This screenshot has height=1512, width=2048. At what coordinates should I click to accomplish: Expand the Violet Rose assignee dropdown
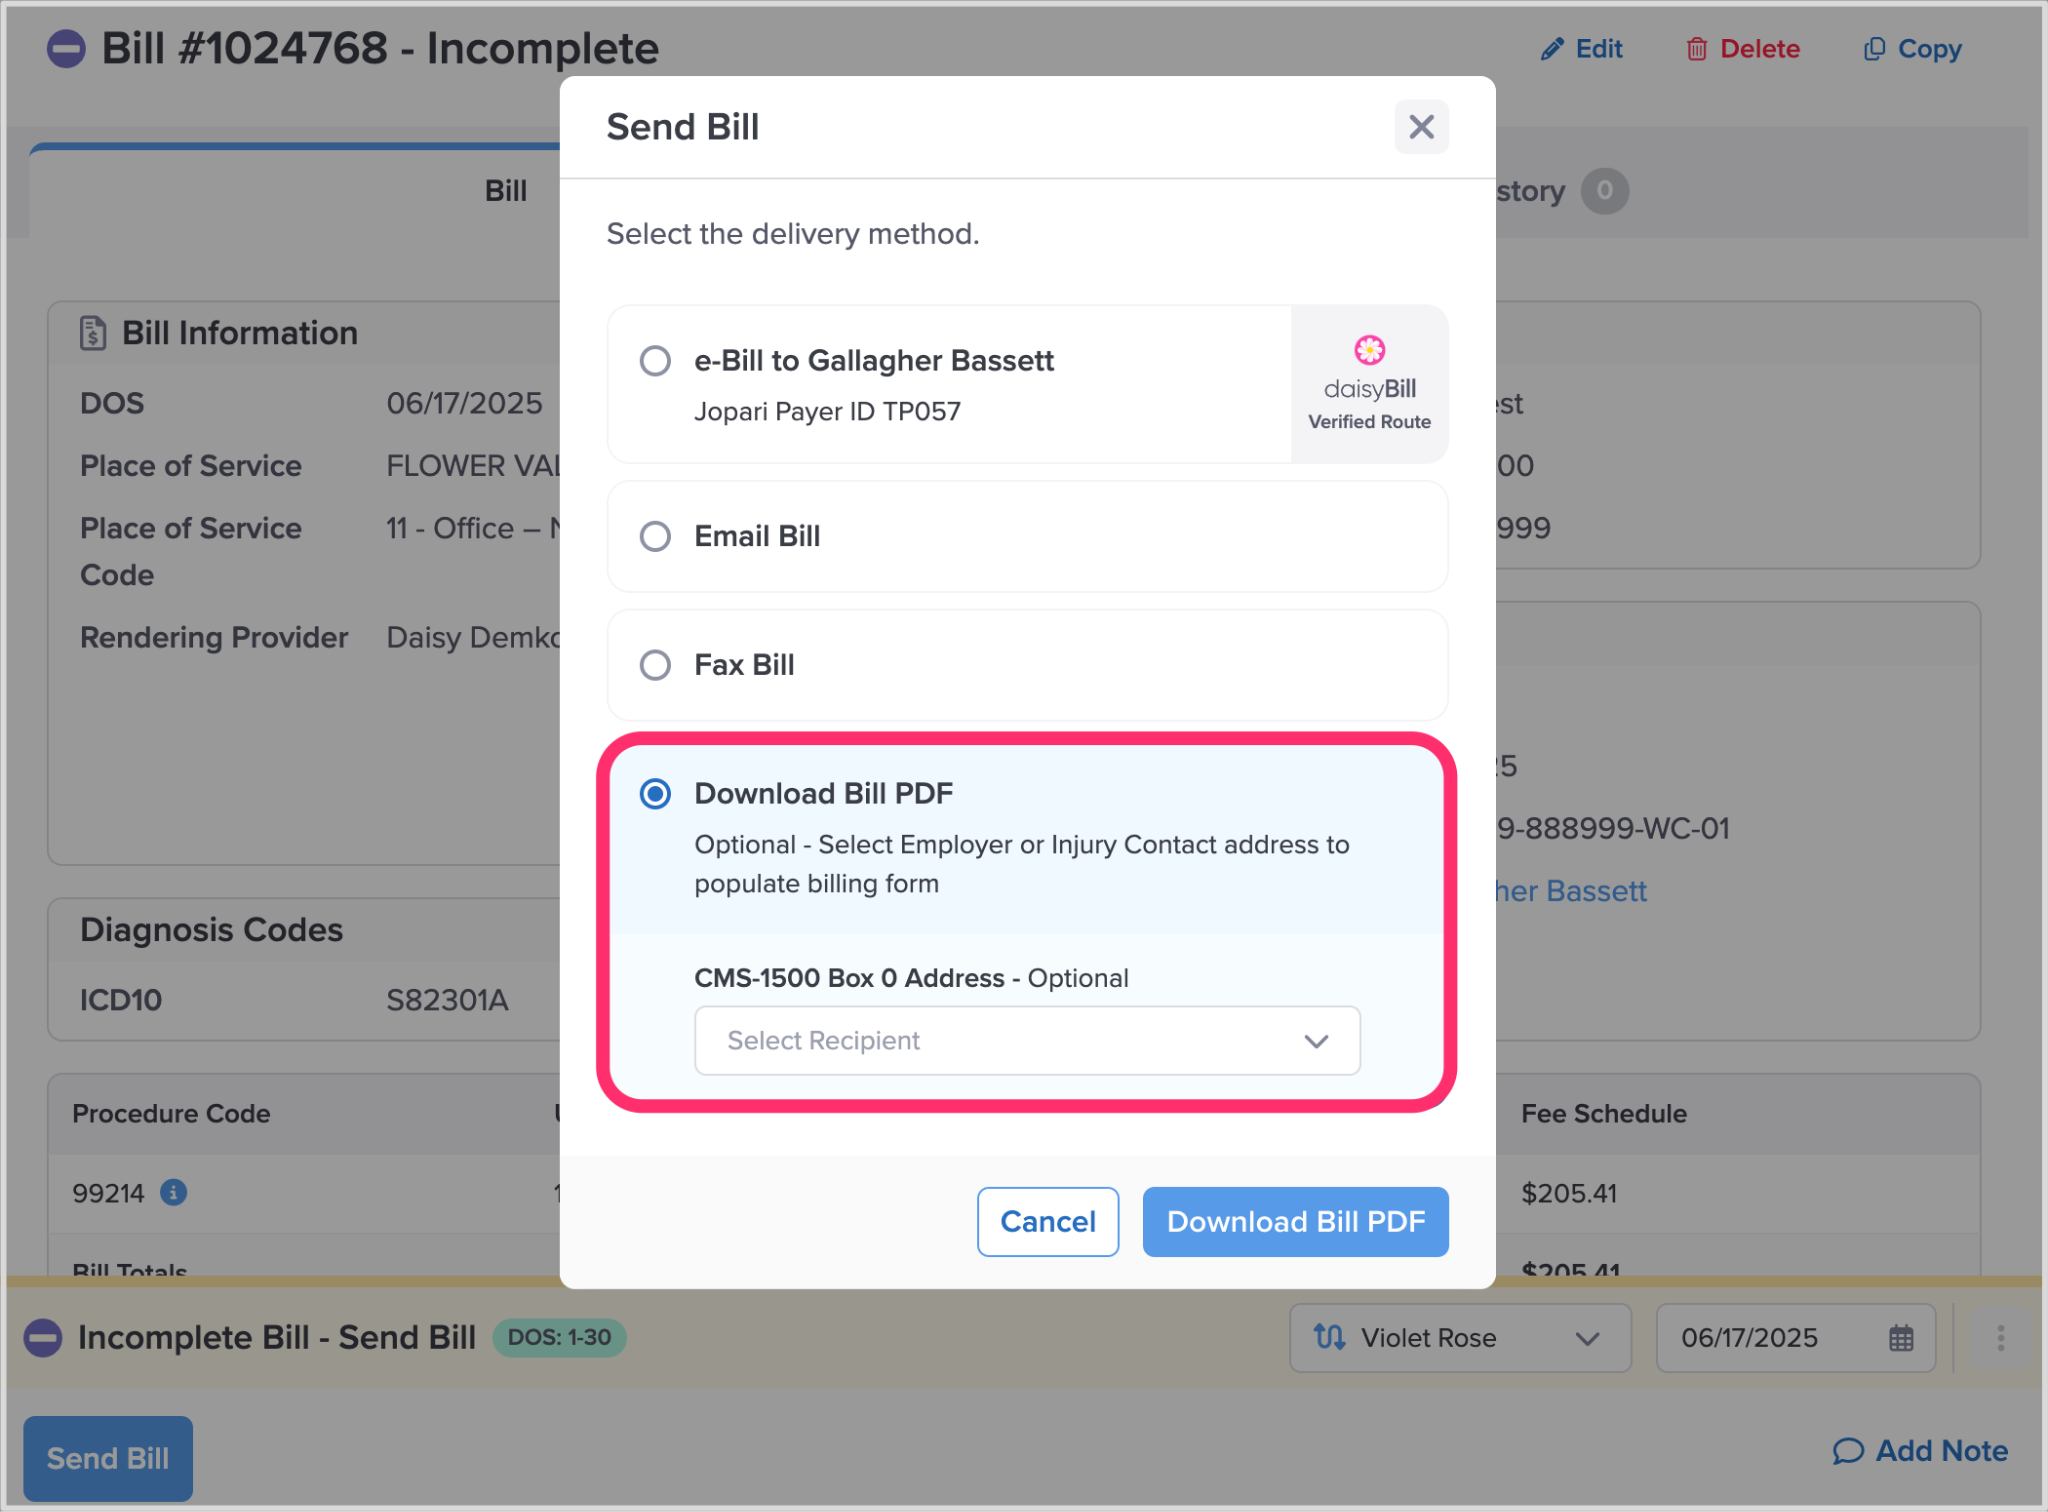[1459, 1337]
